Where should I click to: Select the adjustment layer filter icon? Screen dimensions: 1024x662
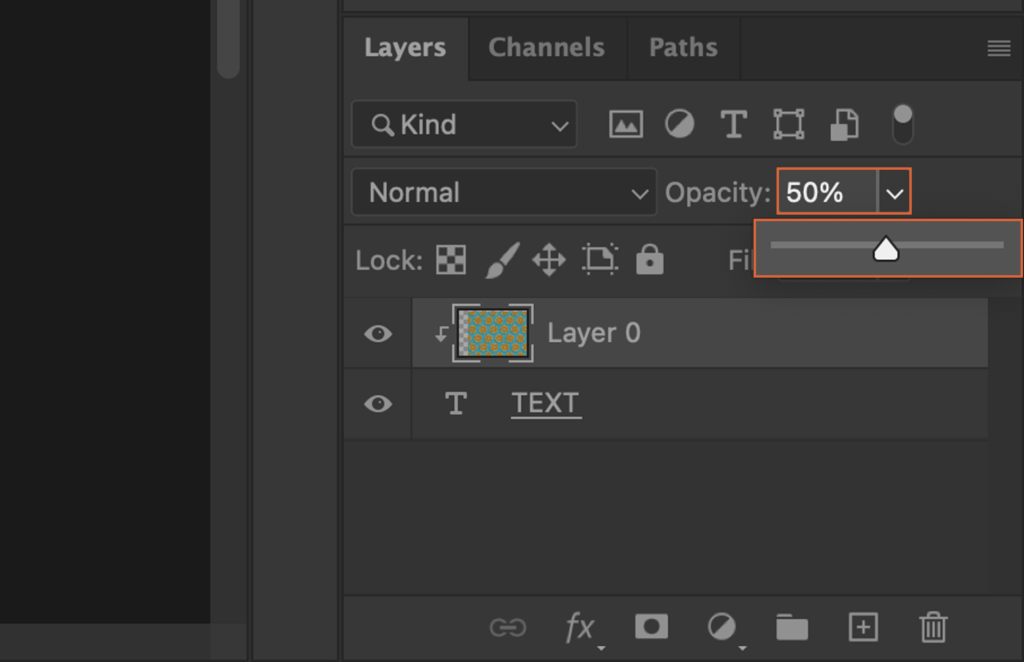click(x=679, y=124)
